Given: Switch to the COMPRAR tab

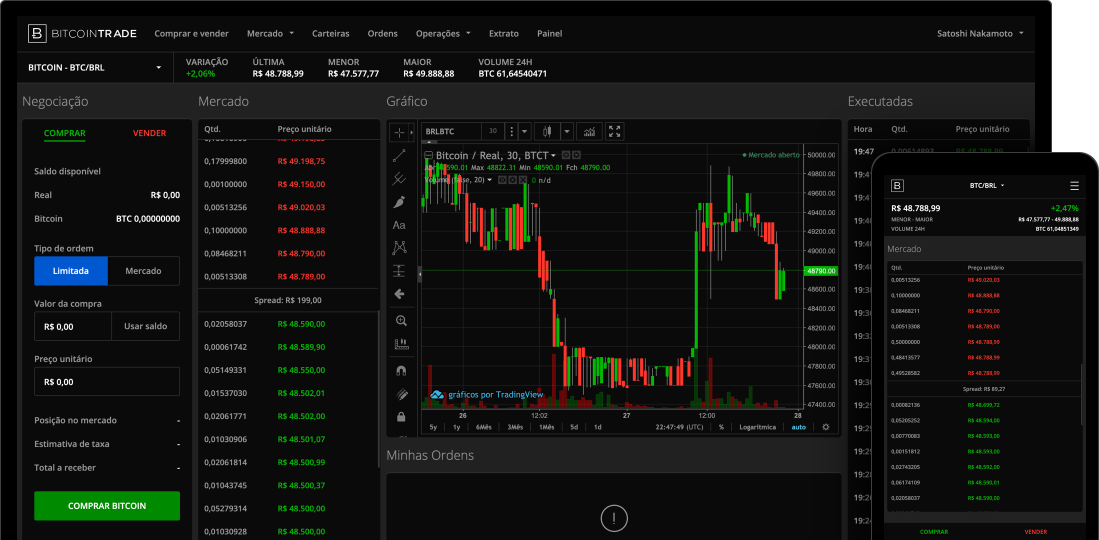Looking at the screenshot, I should coord(64,133).
